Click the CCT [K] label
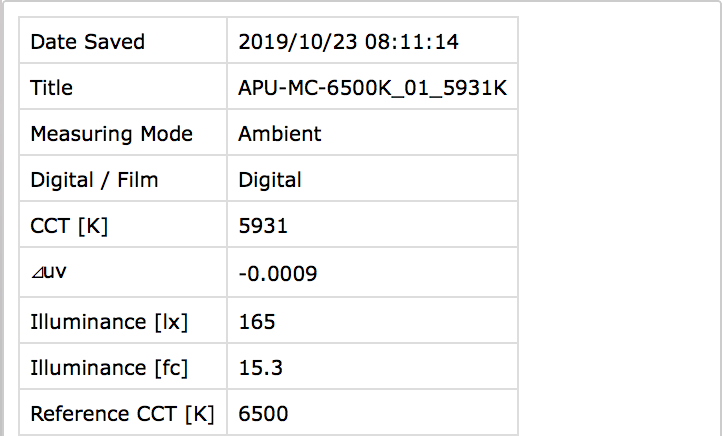The width and height of the screenshot is (722, 436). click(x=69, y=226)
